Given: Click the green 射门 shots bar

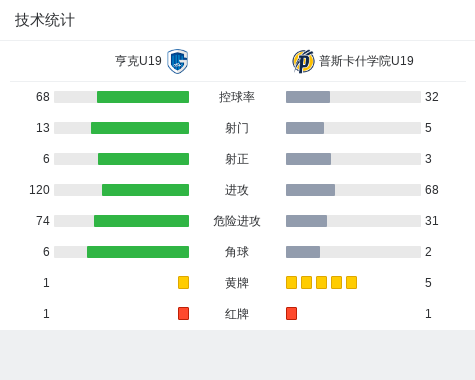Looking at the screenshot, I should (140, 128).
